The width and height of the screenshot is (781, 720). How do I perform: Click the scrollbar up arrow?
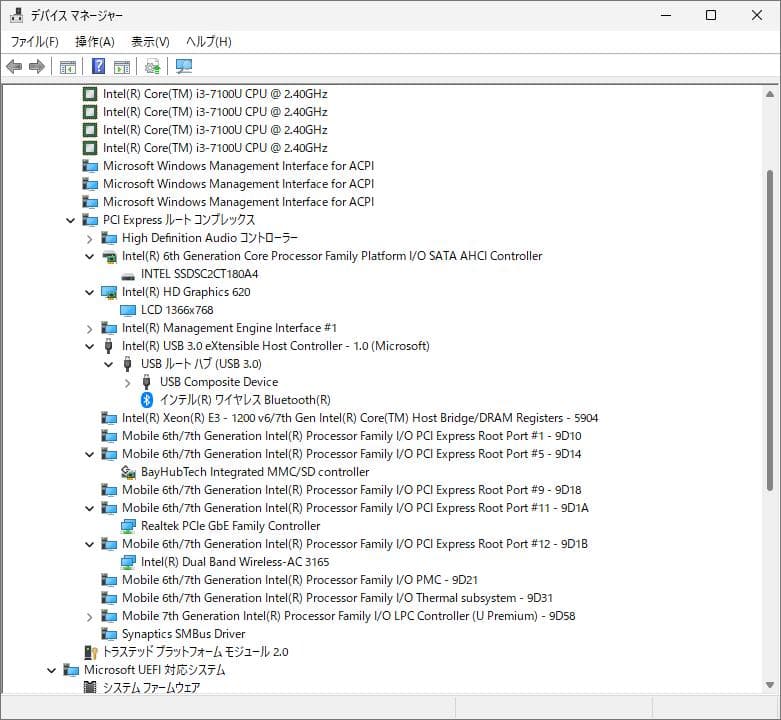click(x=770, y=94)
